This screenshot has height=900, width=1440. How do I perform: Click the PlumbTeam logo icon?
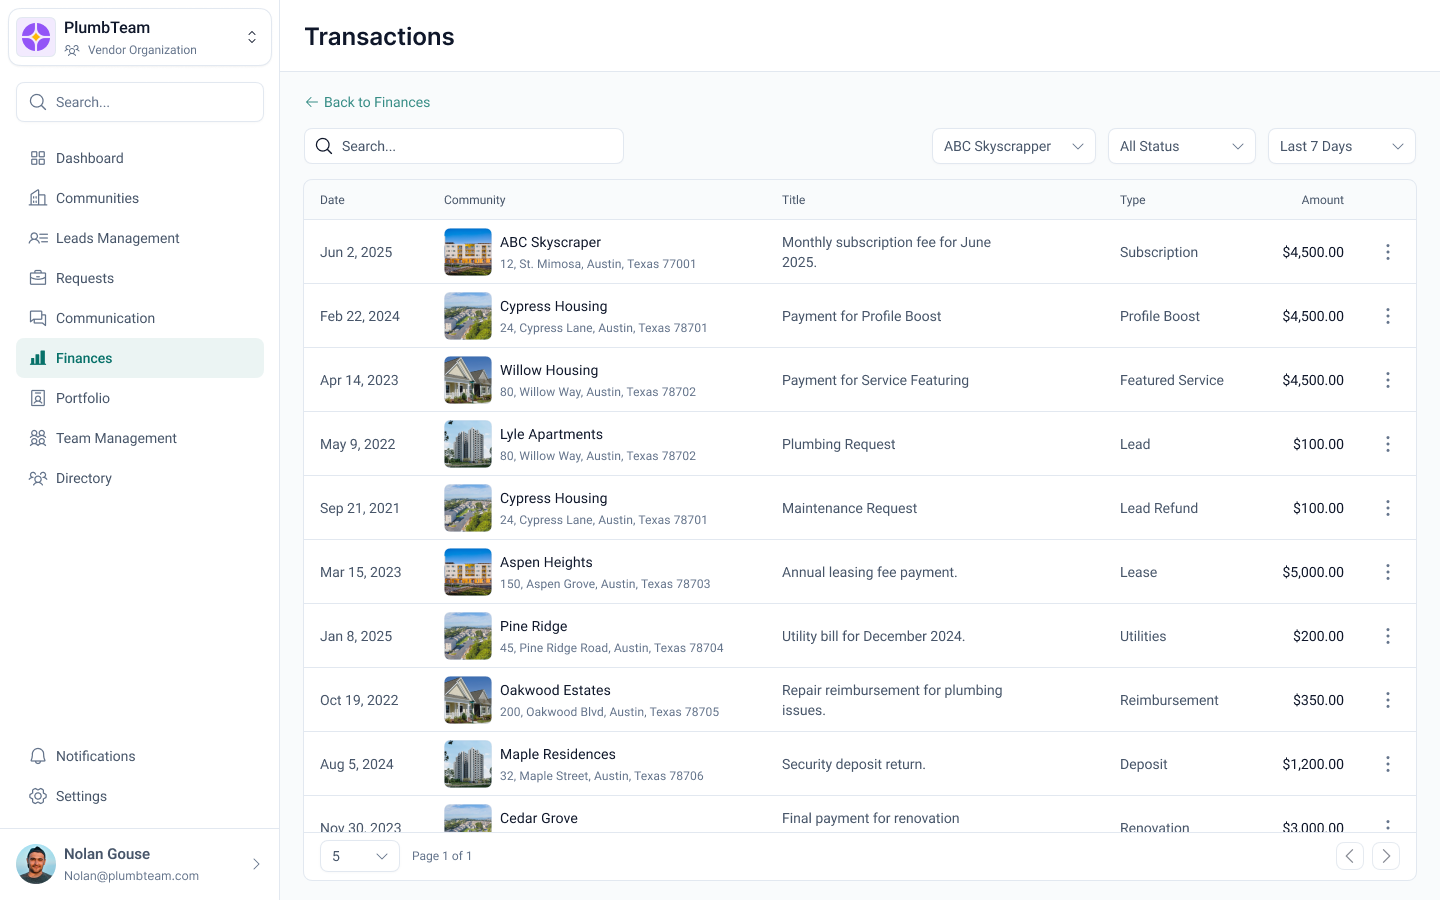point(36,37)
